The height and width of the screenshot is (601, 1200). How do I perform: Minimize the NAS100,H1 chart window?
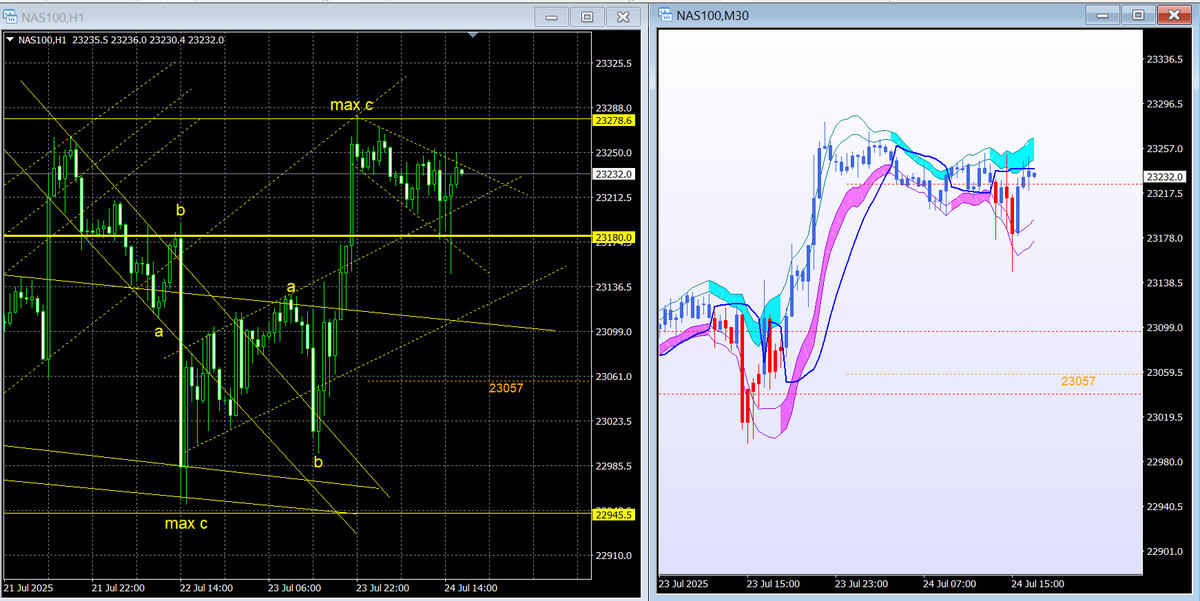coord(554,17)
